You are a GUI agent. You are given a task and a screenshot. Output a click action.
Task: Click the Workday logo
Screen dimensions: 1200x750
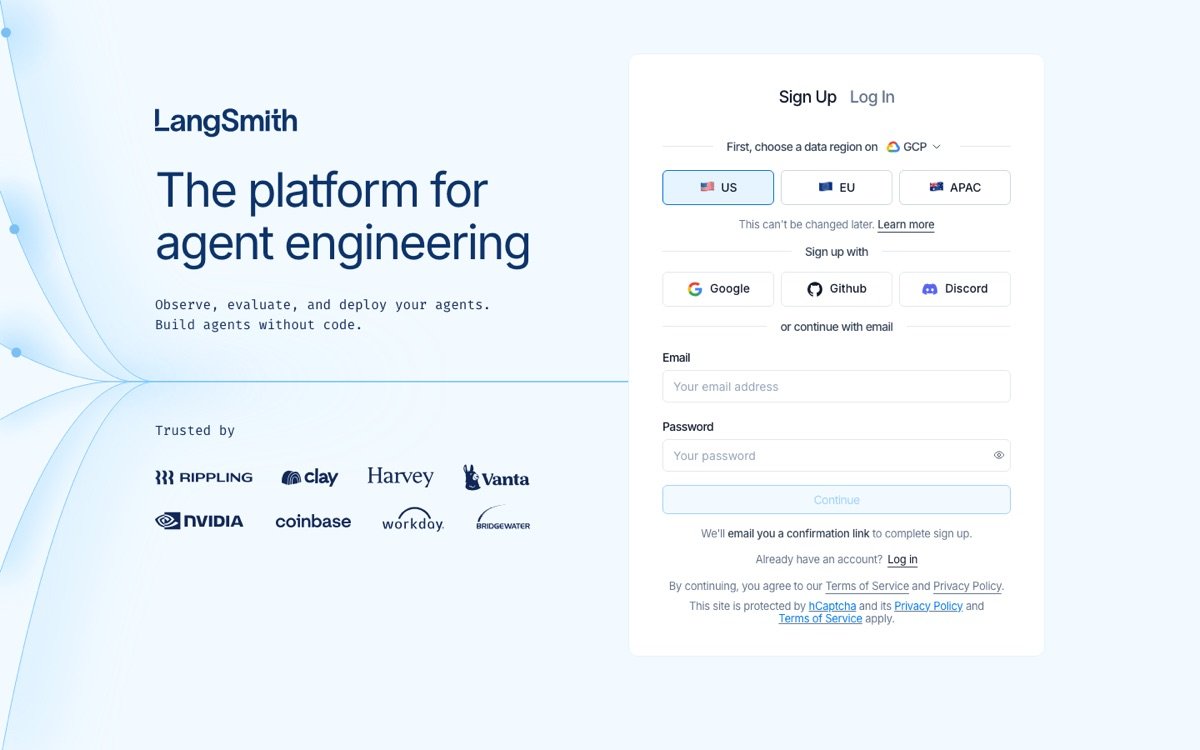[x=413, y=520]
